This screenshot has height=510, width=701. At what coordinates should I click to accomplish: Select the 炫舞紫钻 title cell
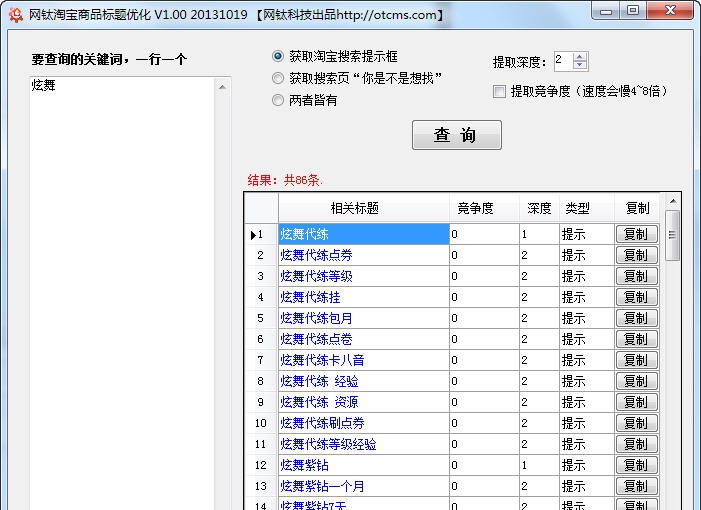(x=363, y=465)
